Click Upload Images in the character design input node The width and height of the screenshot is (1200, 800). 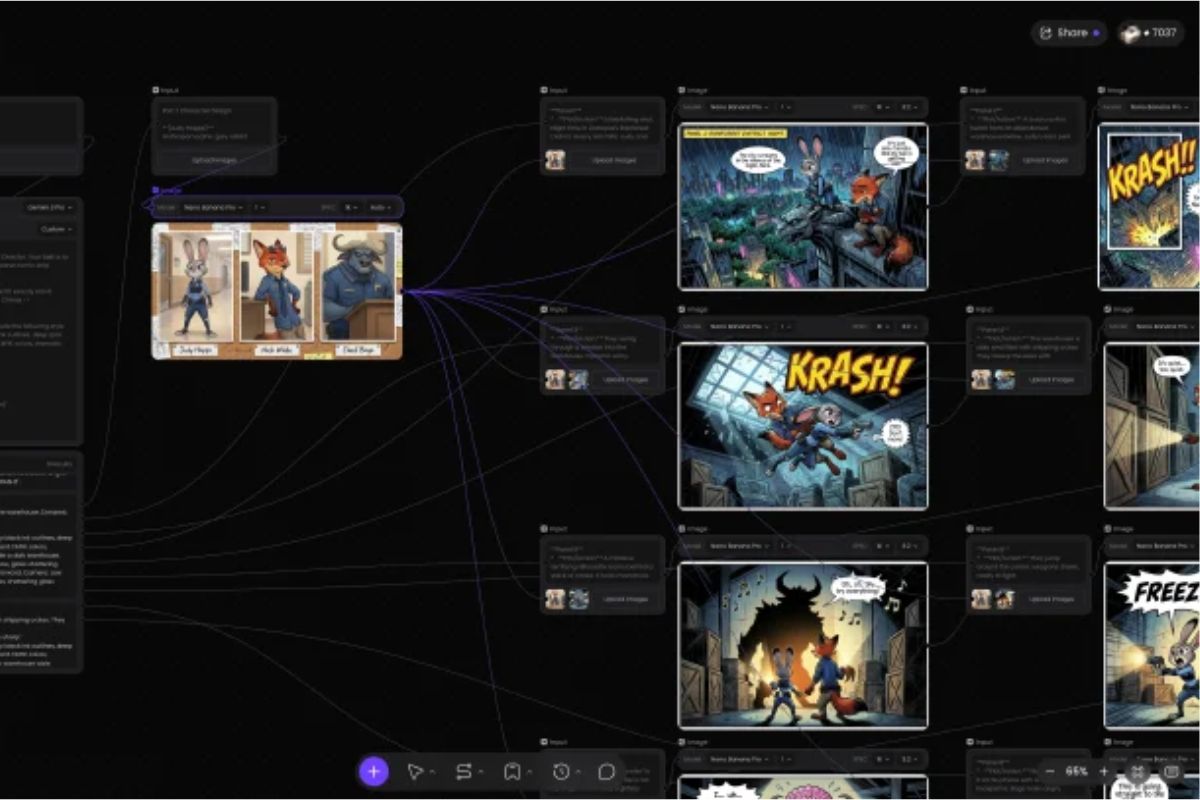[x=214, y=160]
